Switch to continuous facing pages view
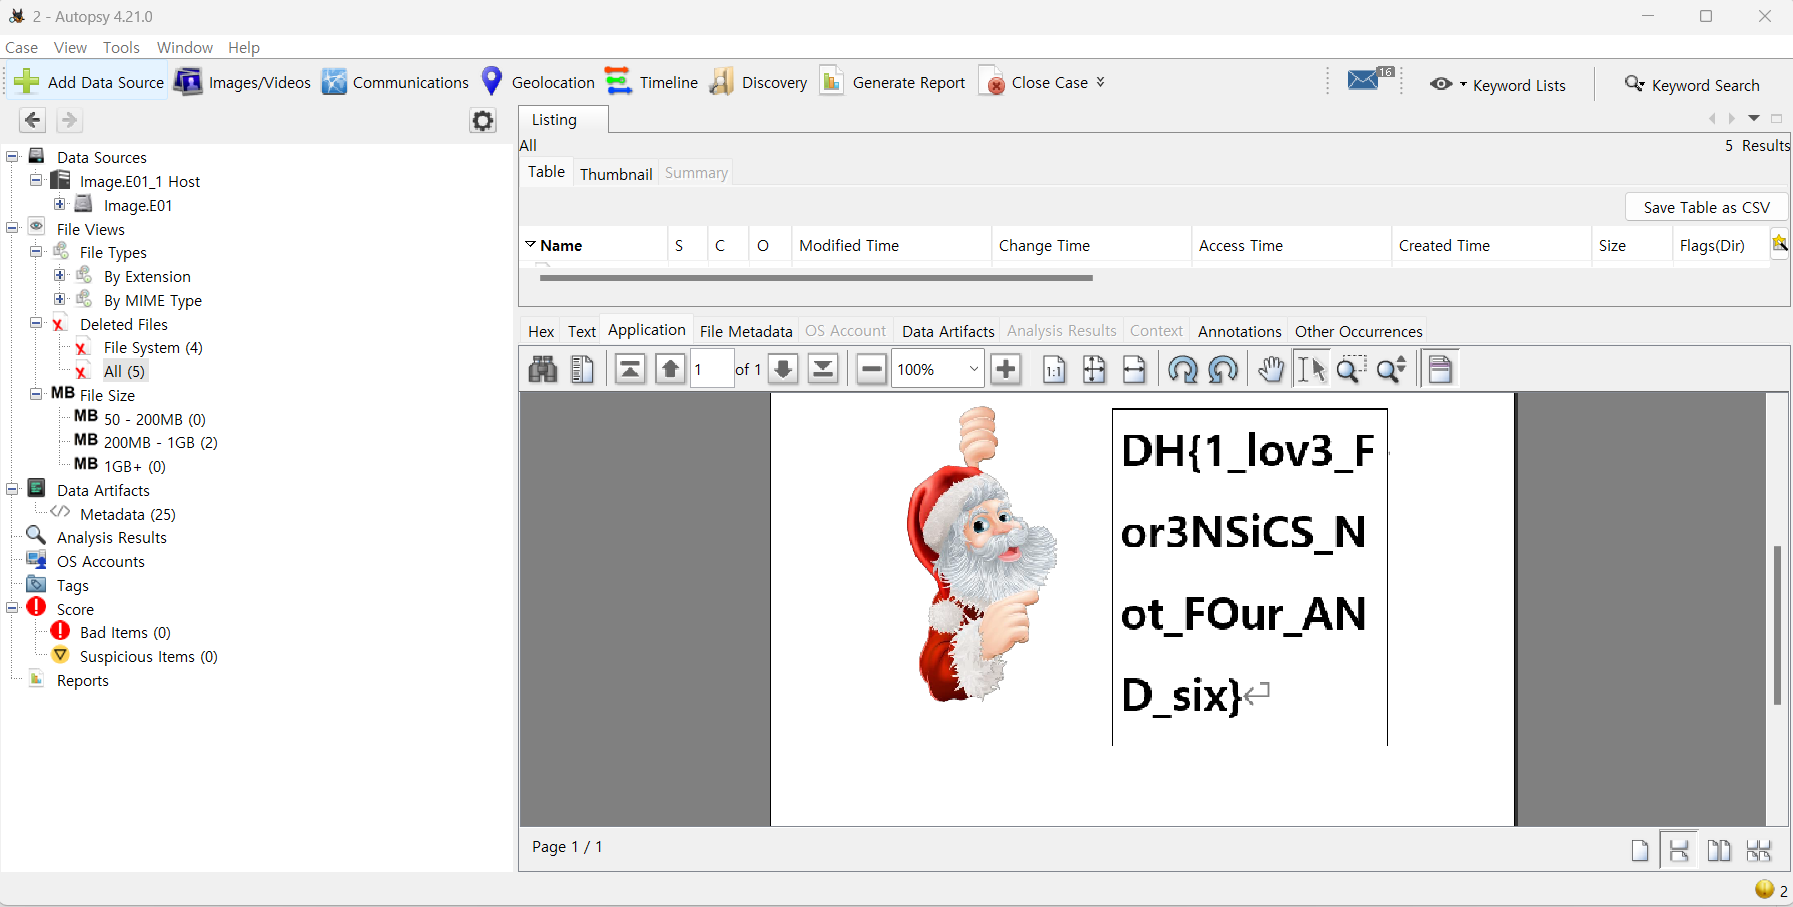 click(1759, 851)
